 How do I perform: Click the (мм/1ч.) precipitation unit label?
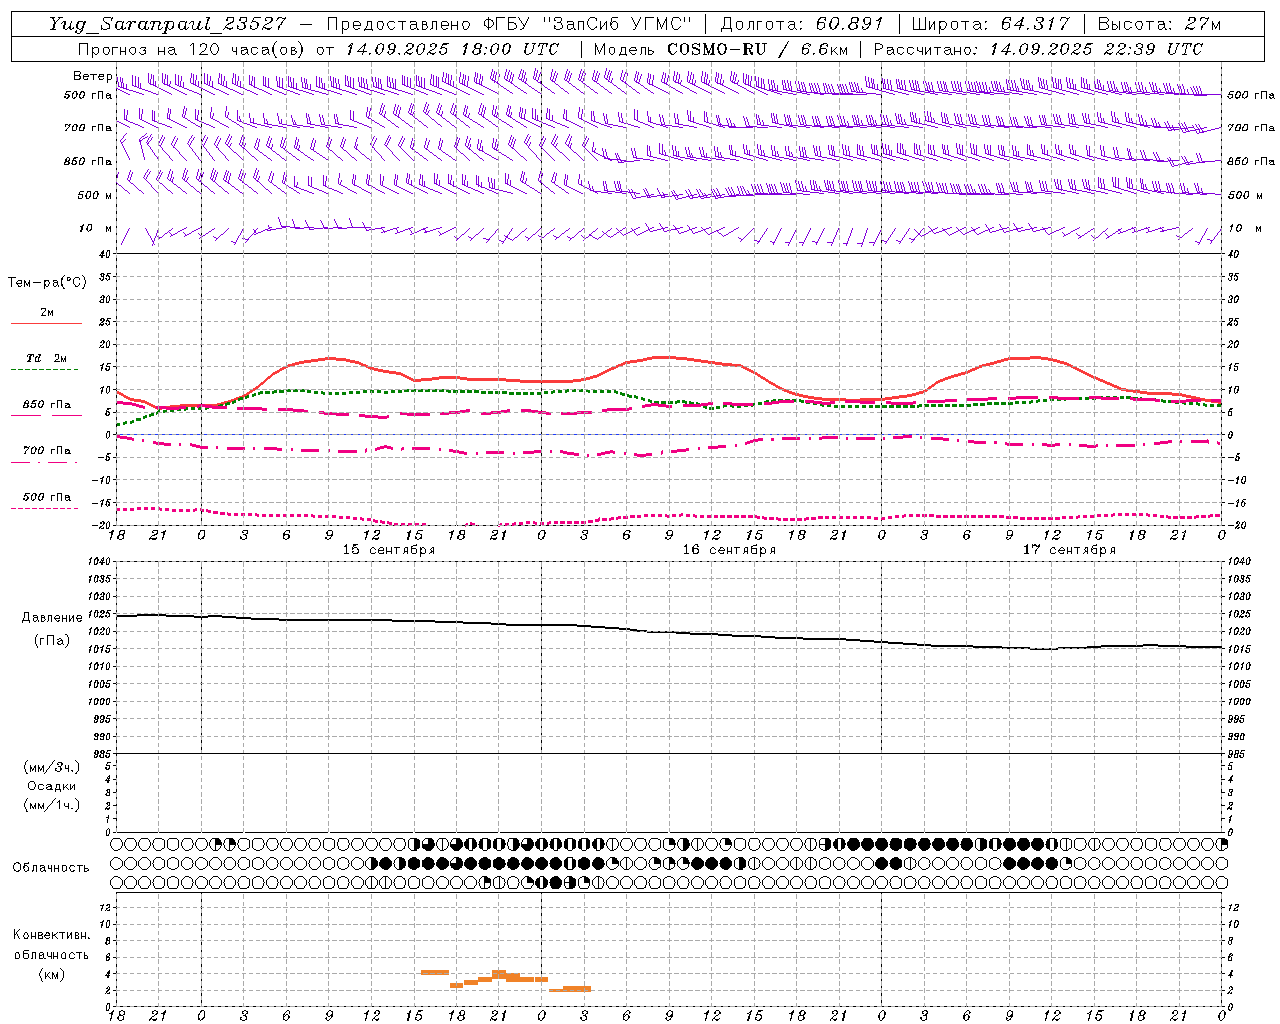pos(52,805)
